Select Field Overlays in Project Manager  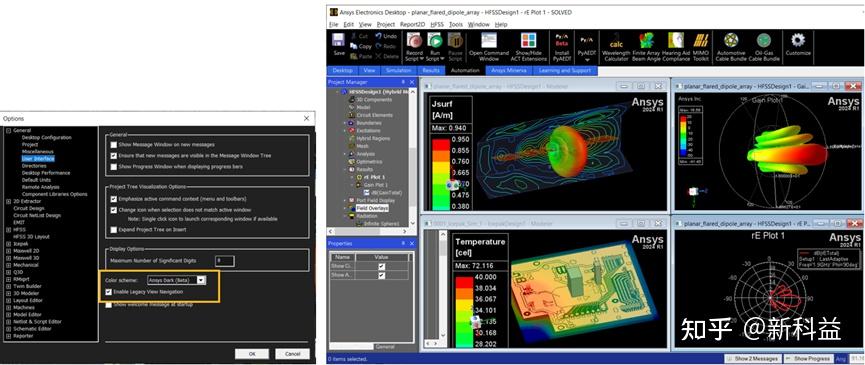pyautogui.click(x=372, y=208)
